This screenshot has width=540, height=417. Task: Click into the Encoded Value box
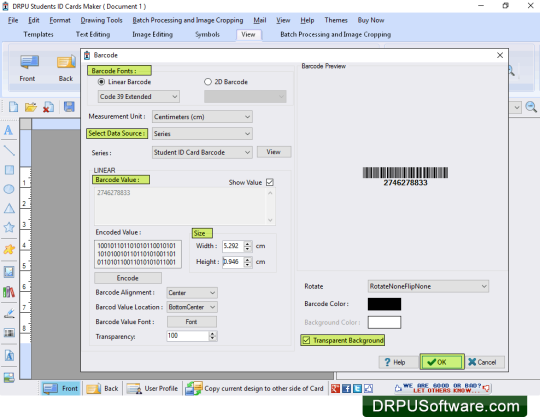coord(138,254)
